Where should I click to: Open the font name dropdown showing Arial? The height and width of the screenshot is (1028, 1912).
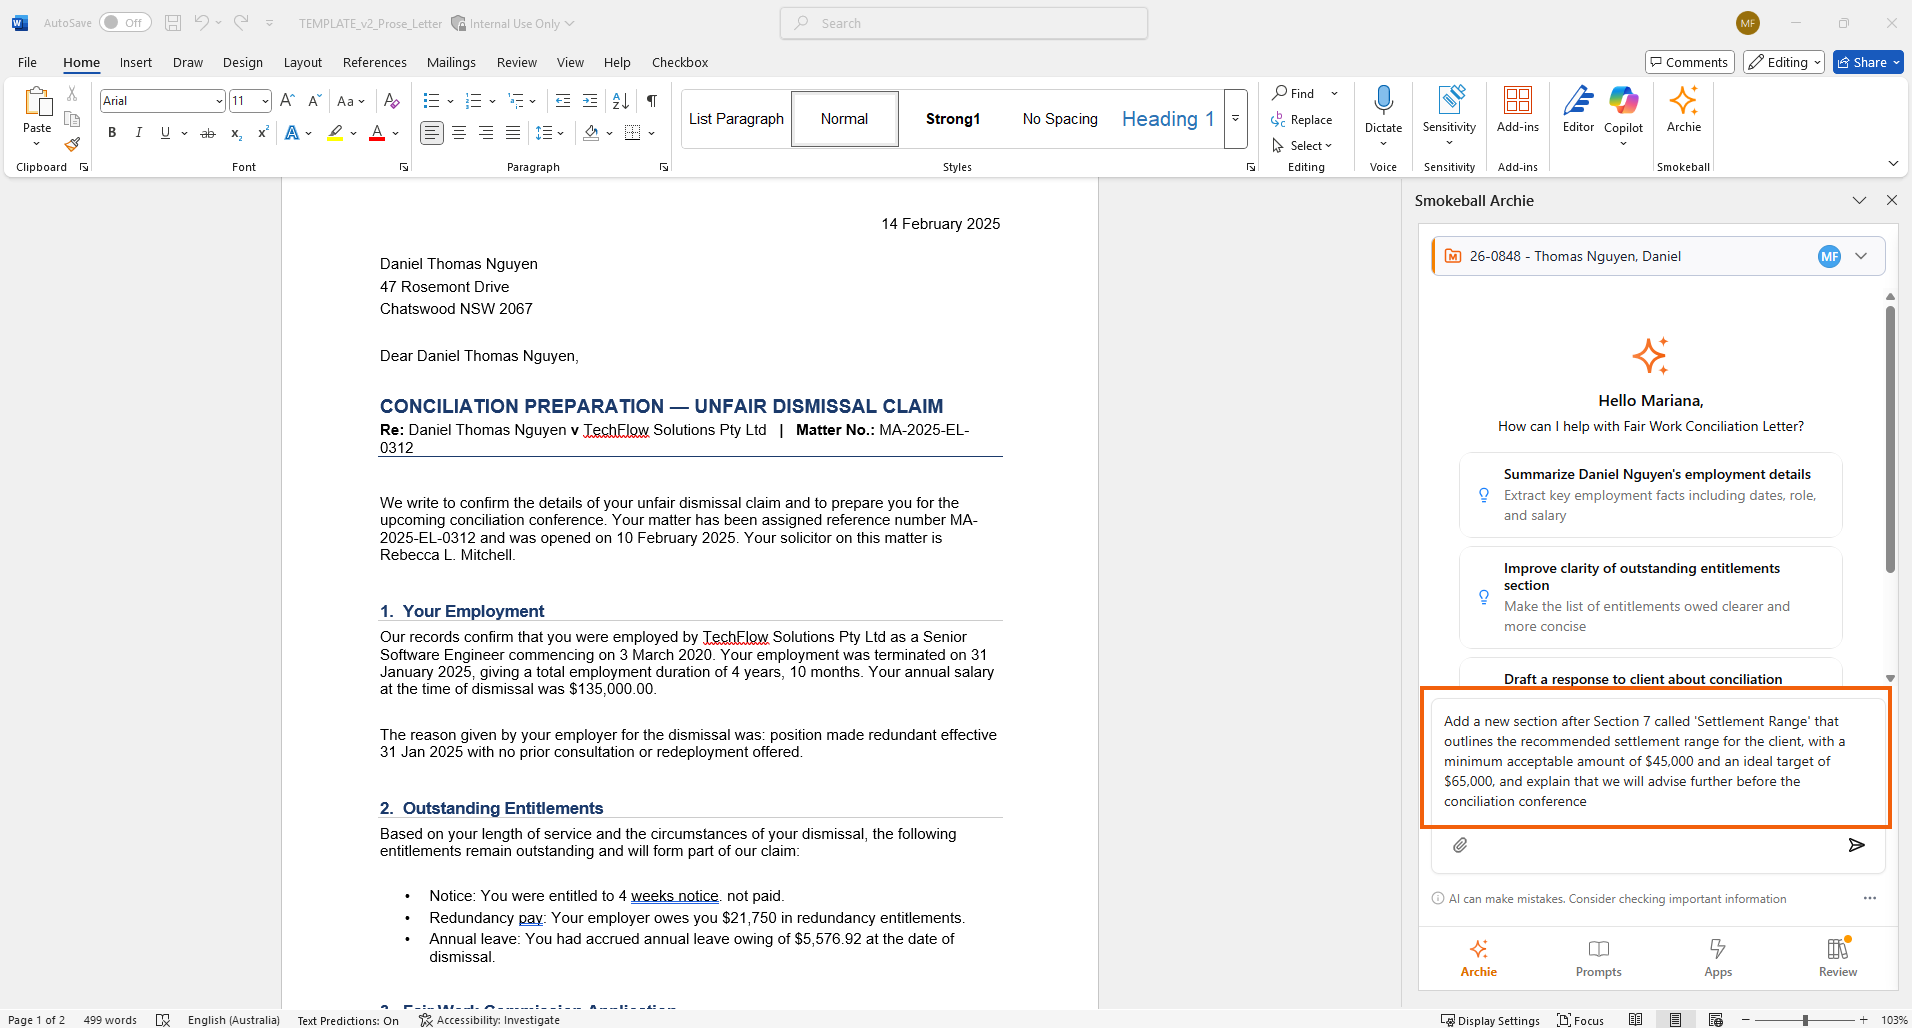click(x=219, y=101)
